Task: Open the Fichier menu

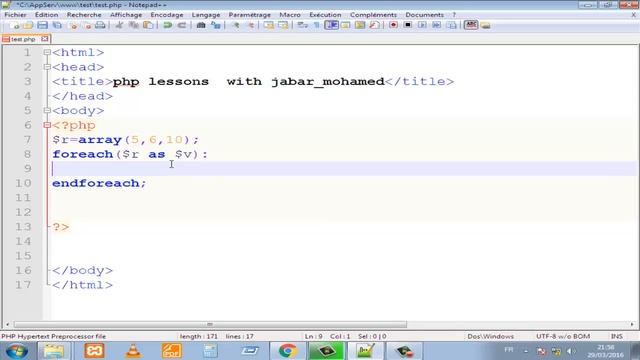Action: point(16,15)
